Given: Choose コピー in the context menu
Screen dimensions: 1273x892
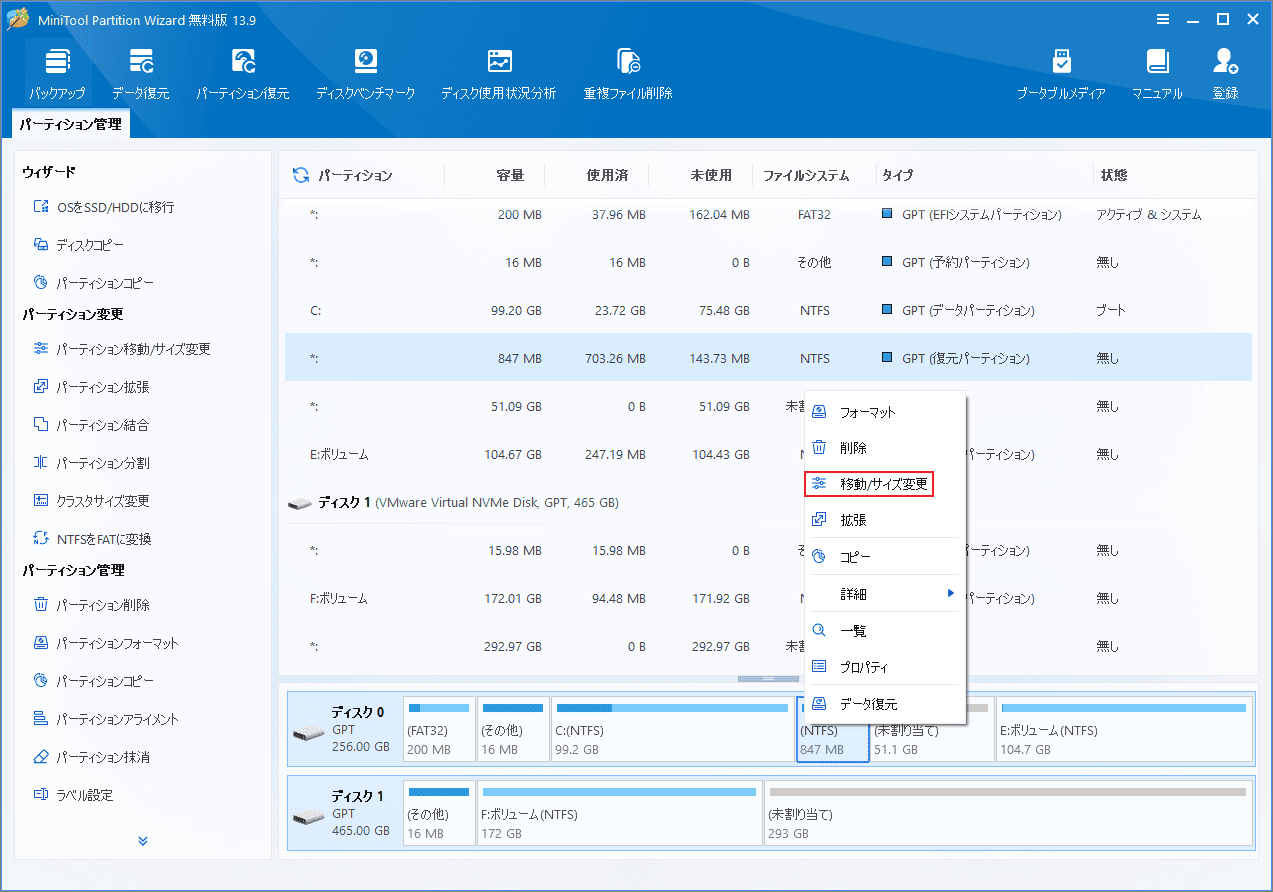Looking at the screenshot, I should click(884, 556).
